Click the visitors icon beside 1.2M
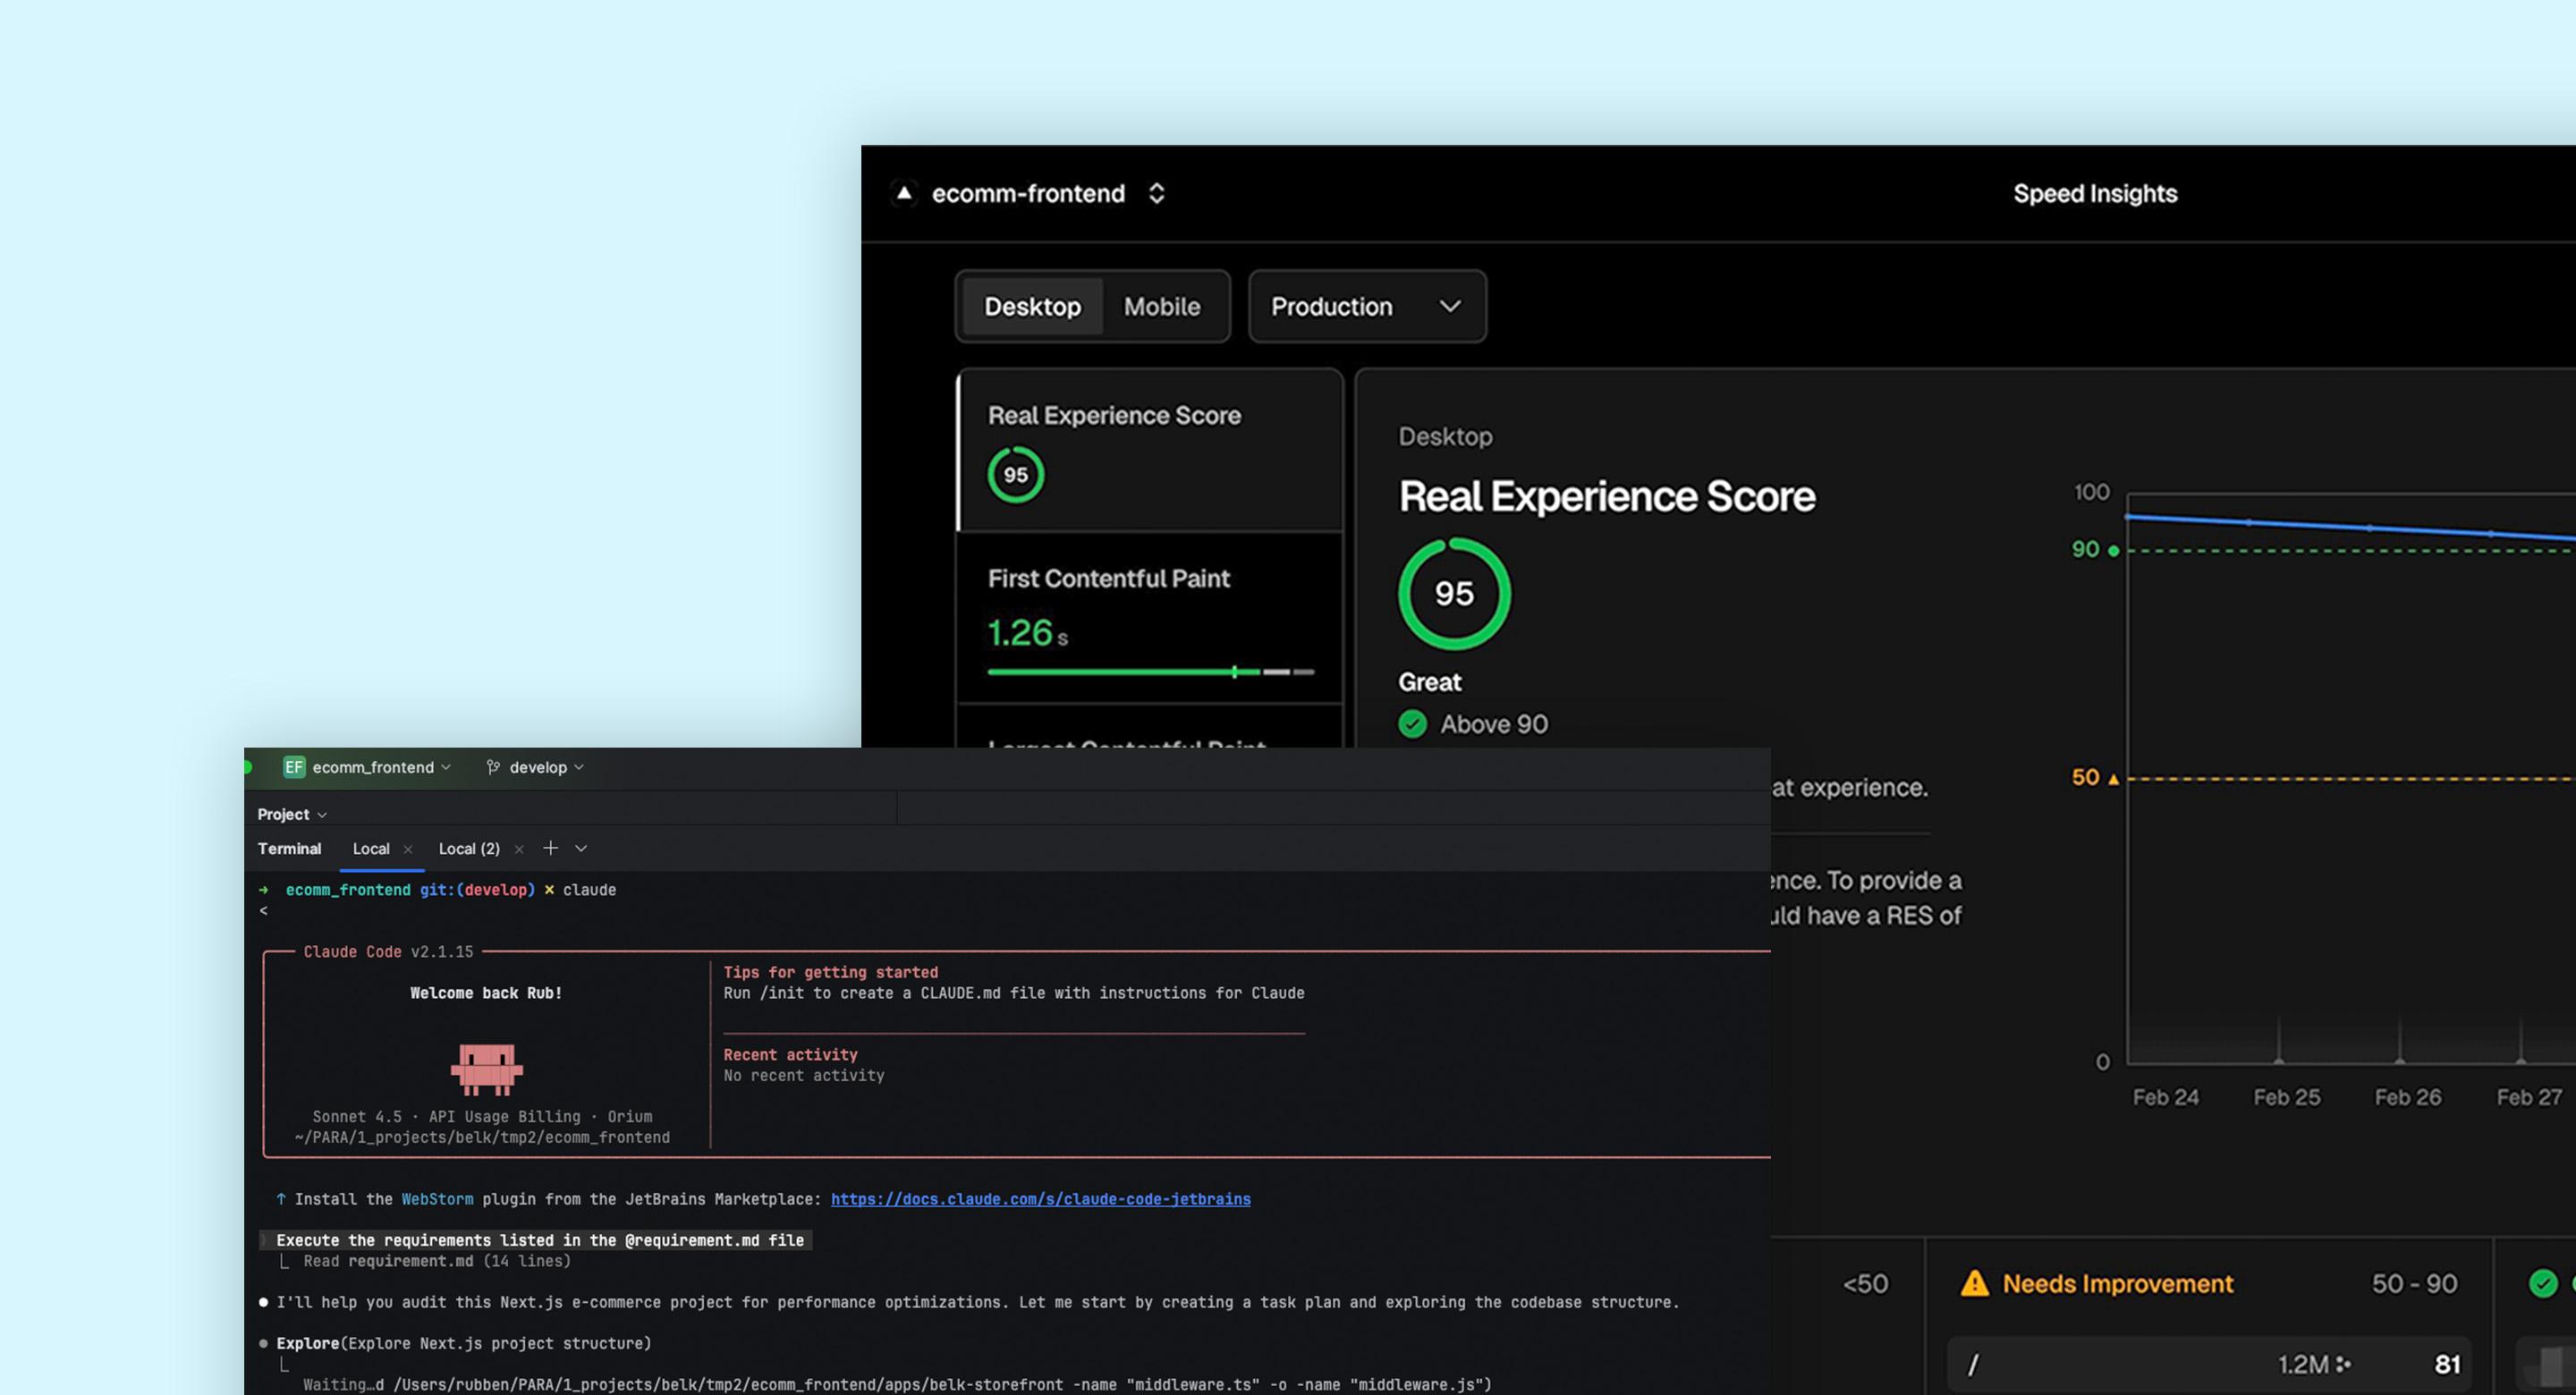Image resolution: width=2576 pixels, height=1395 pixels. pos(2343,1364)
